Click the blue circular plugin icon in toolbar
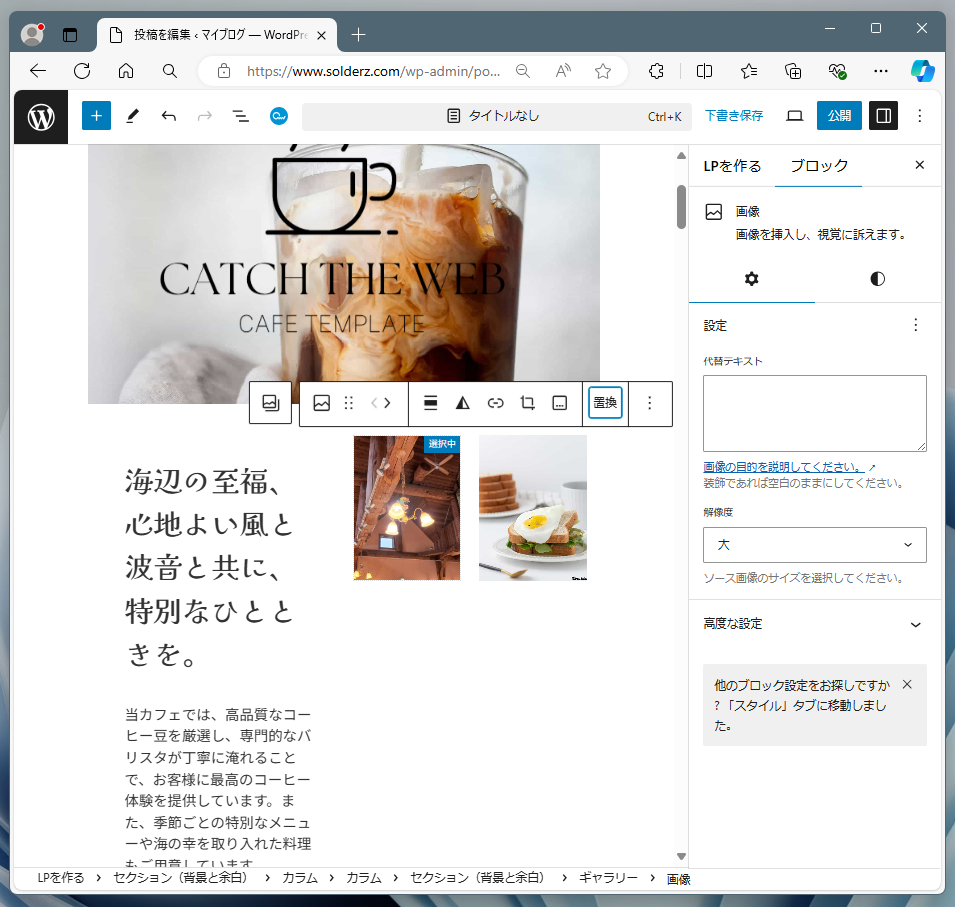This screenshot has width=955, height=907. pos(279,116)
